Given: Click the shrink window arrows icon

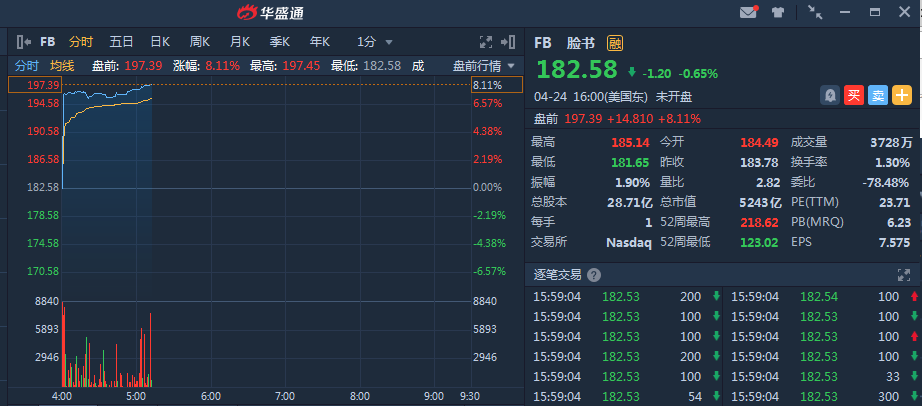Looking at the screenshot, I should tap(815, 13).
